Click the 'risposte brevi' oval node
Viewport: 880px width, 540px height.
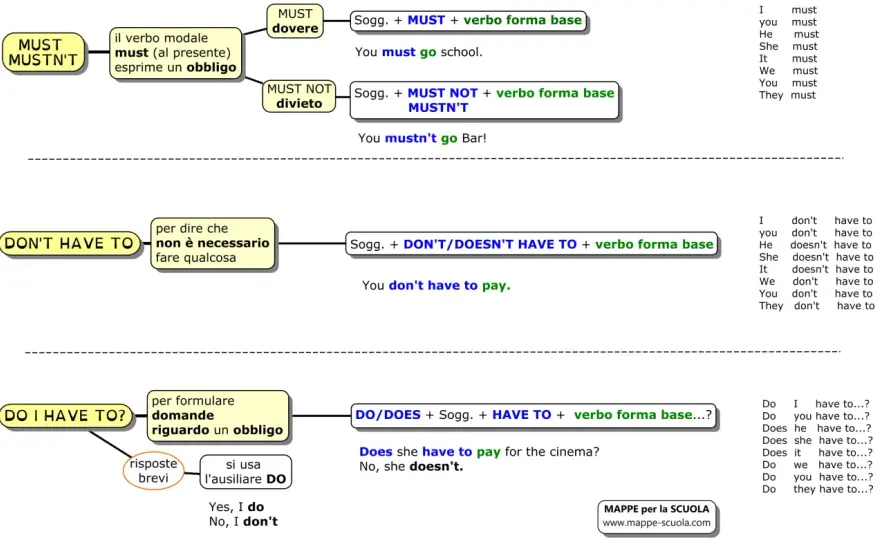[153, 471]
